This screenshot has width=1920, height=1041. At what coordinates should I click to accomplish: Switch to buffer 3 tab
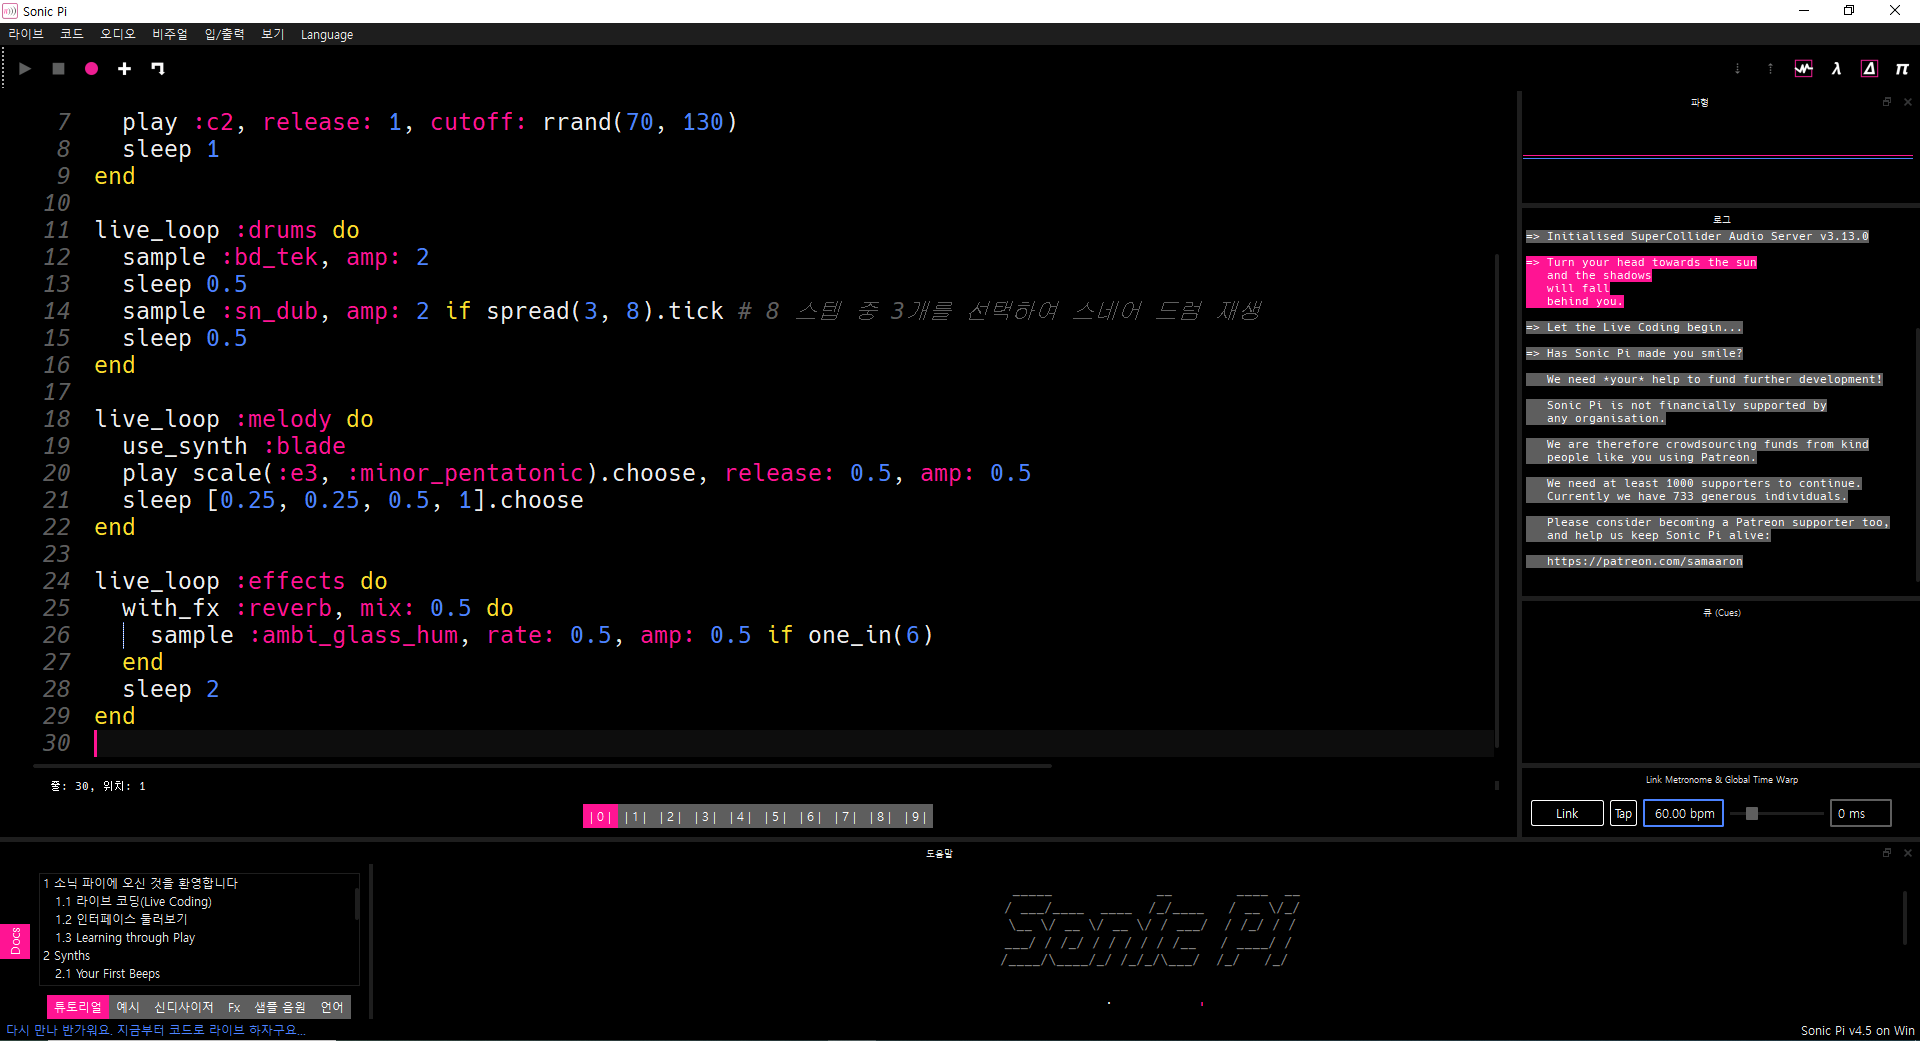(705, 817)
